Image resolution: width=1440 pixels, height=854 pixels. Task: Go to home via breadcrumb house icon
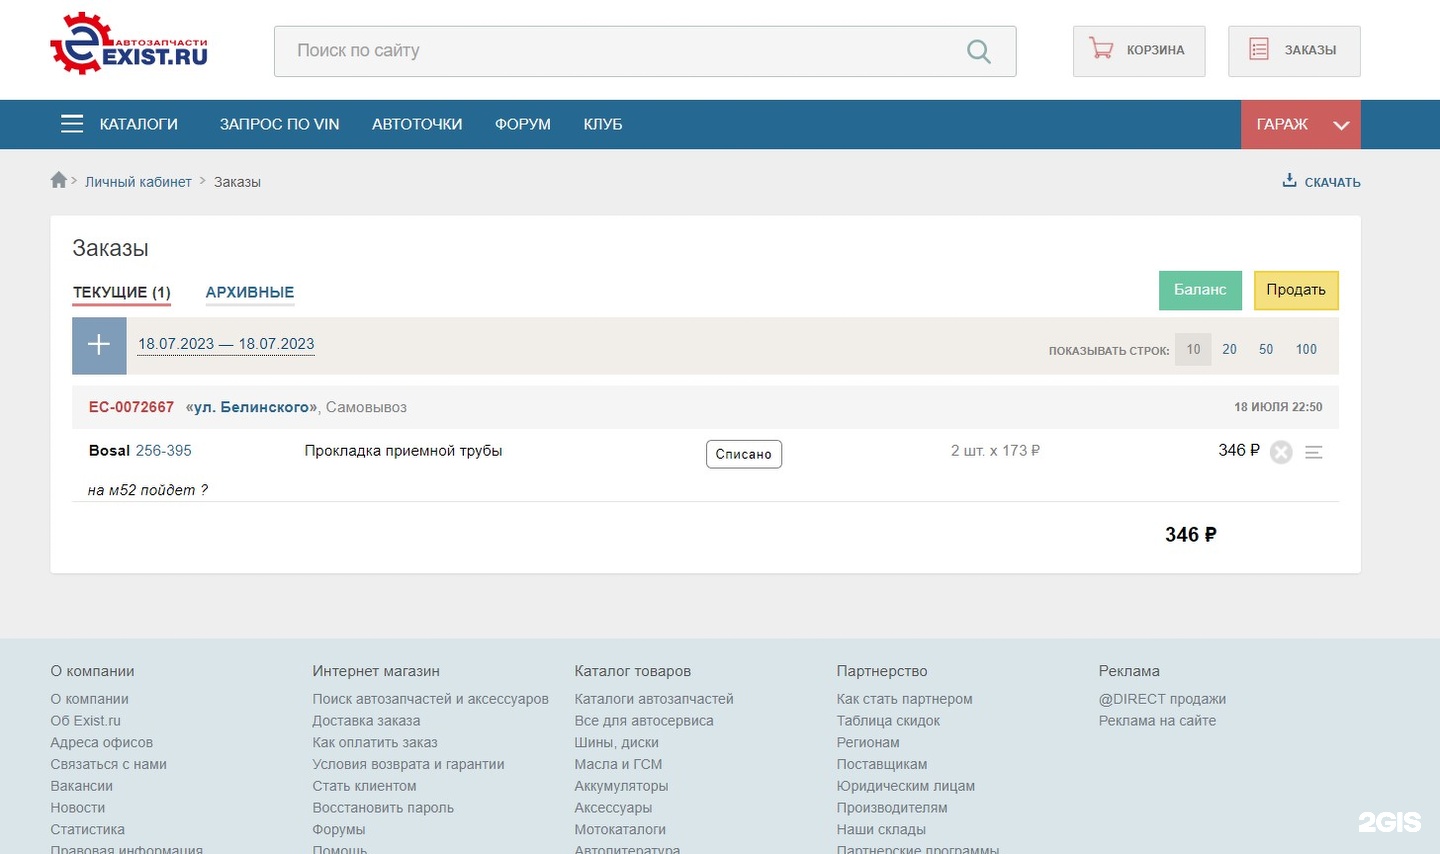click(59, 180)
